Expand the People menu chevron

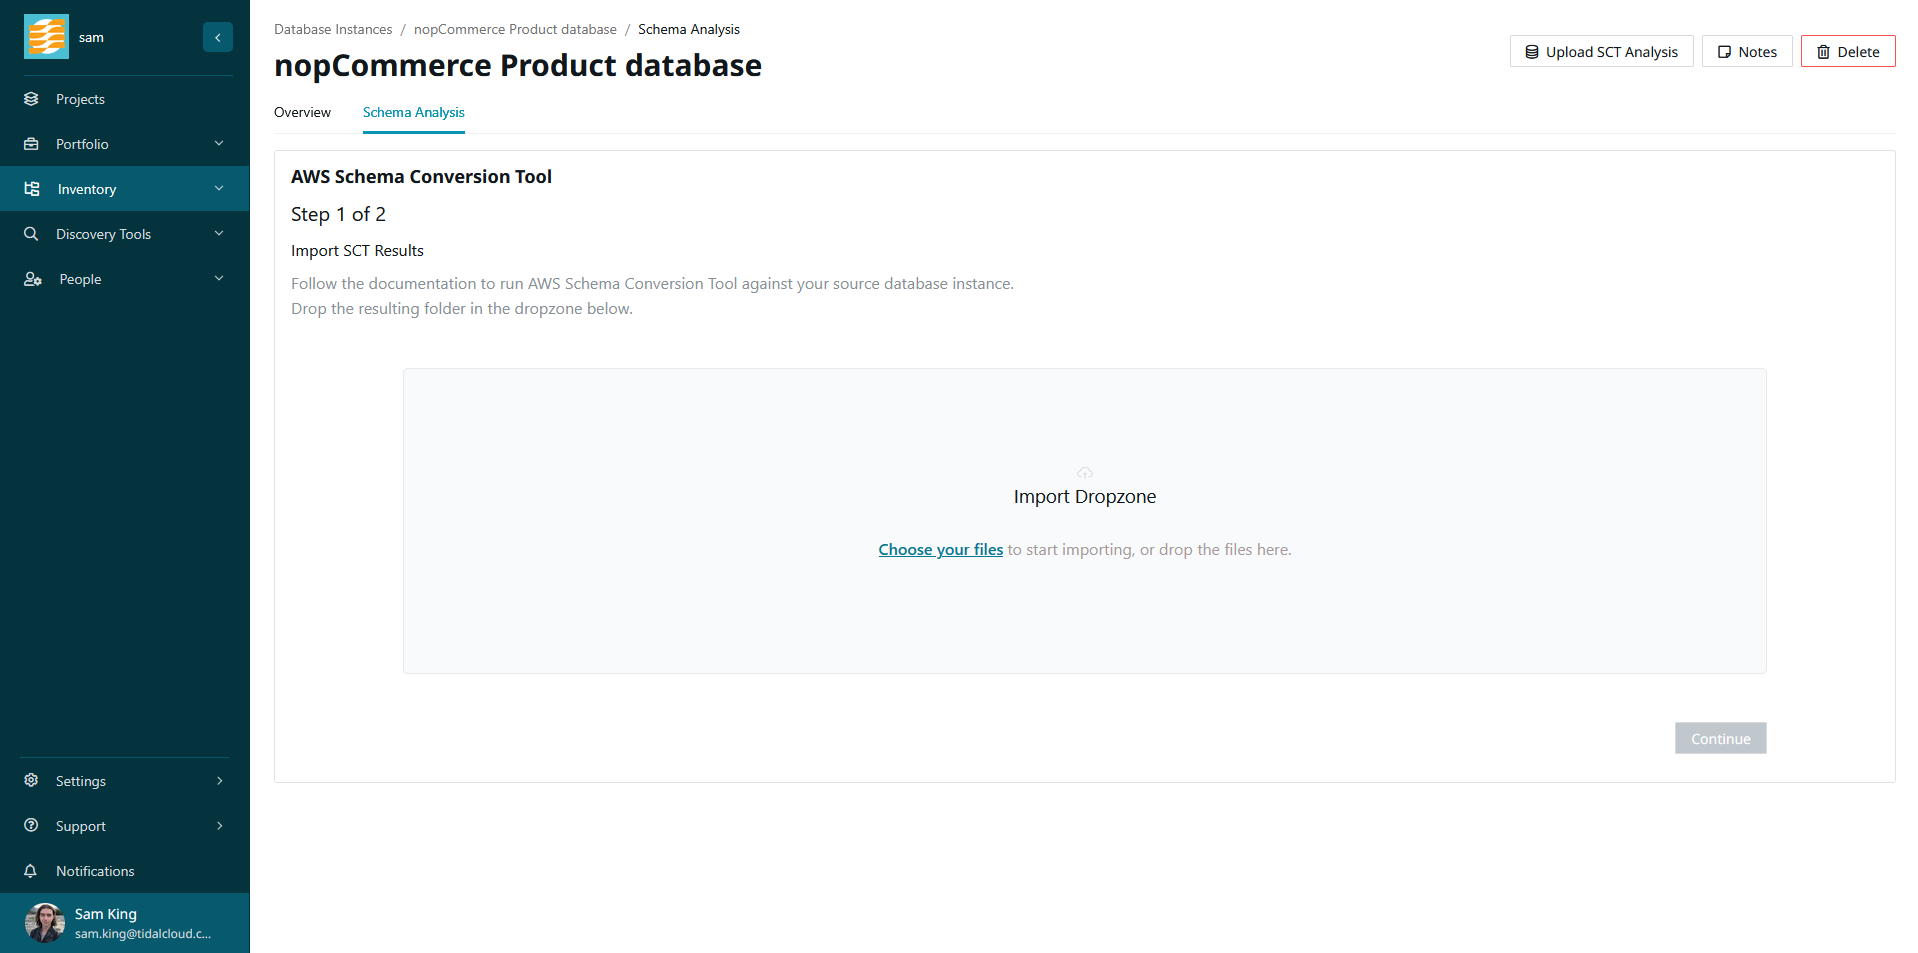click(x=219, y=279)
